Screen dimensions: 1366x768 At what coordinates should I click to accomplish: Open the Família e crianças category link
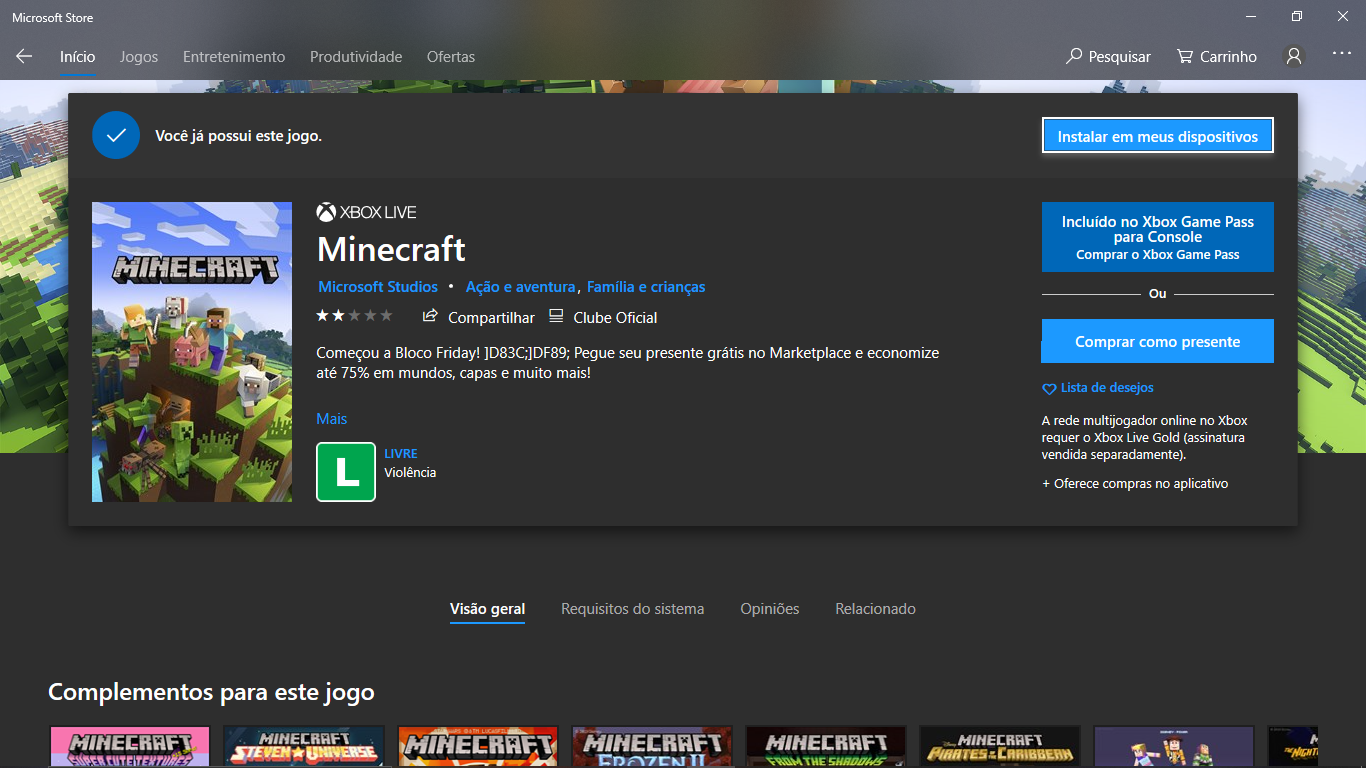click(x=646, y=287)
